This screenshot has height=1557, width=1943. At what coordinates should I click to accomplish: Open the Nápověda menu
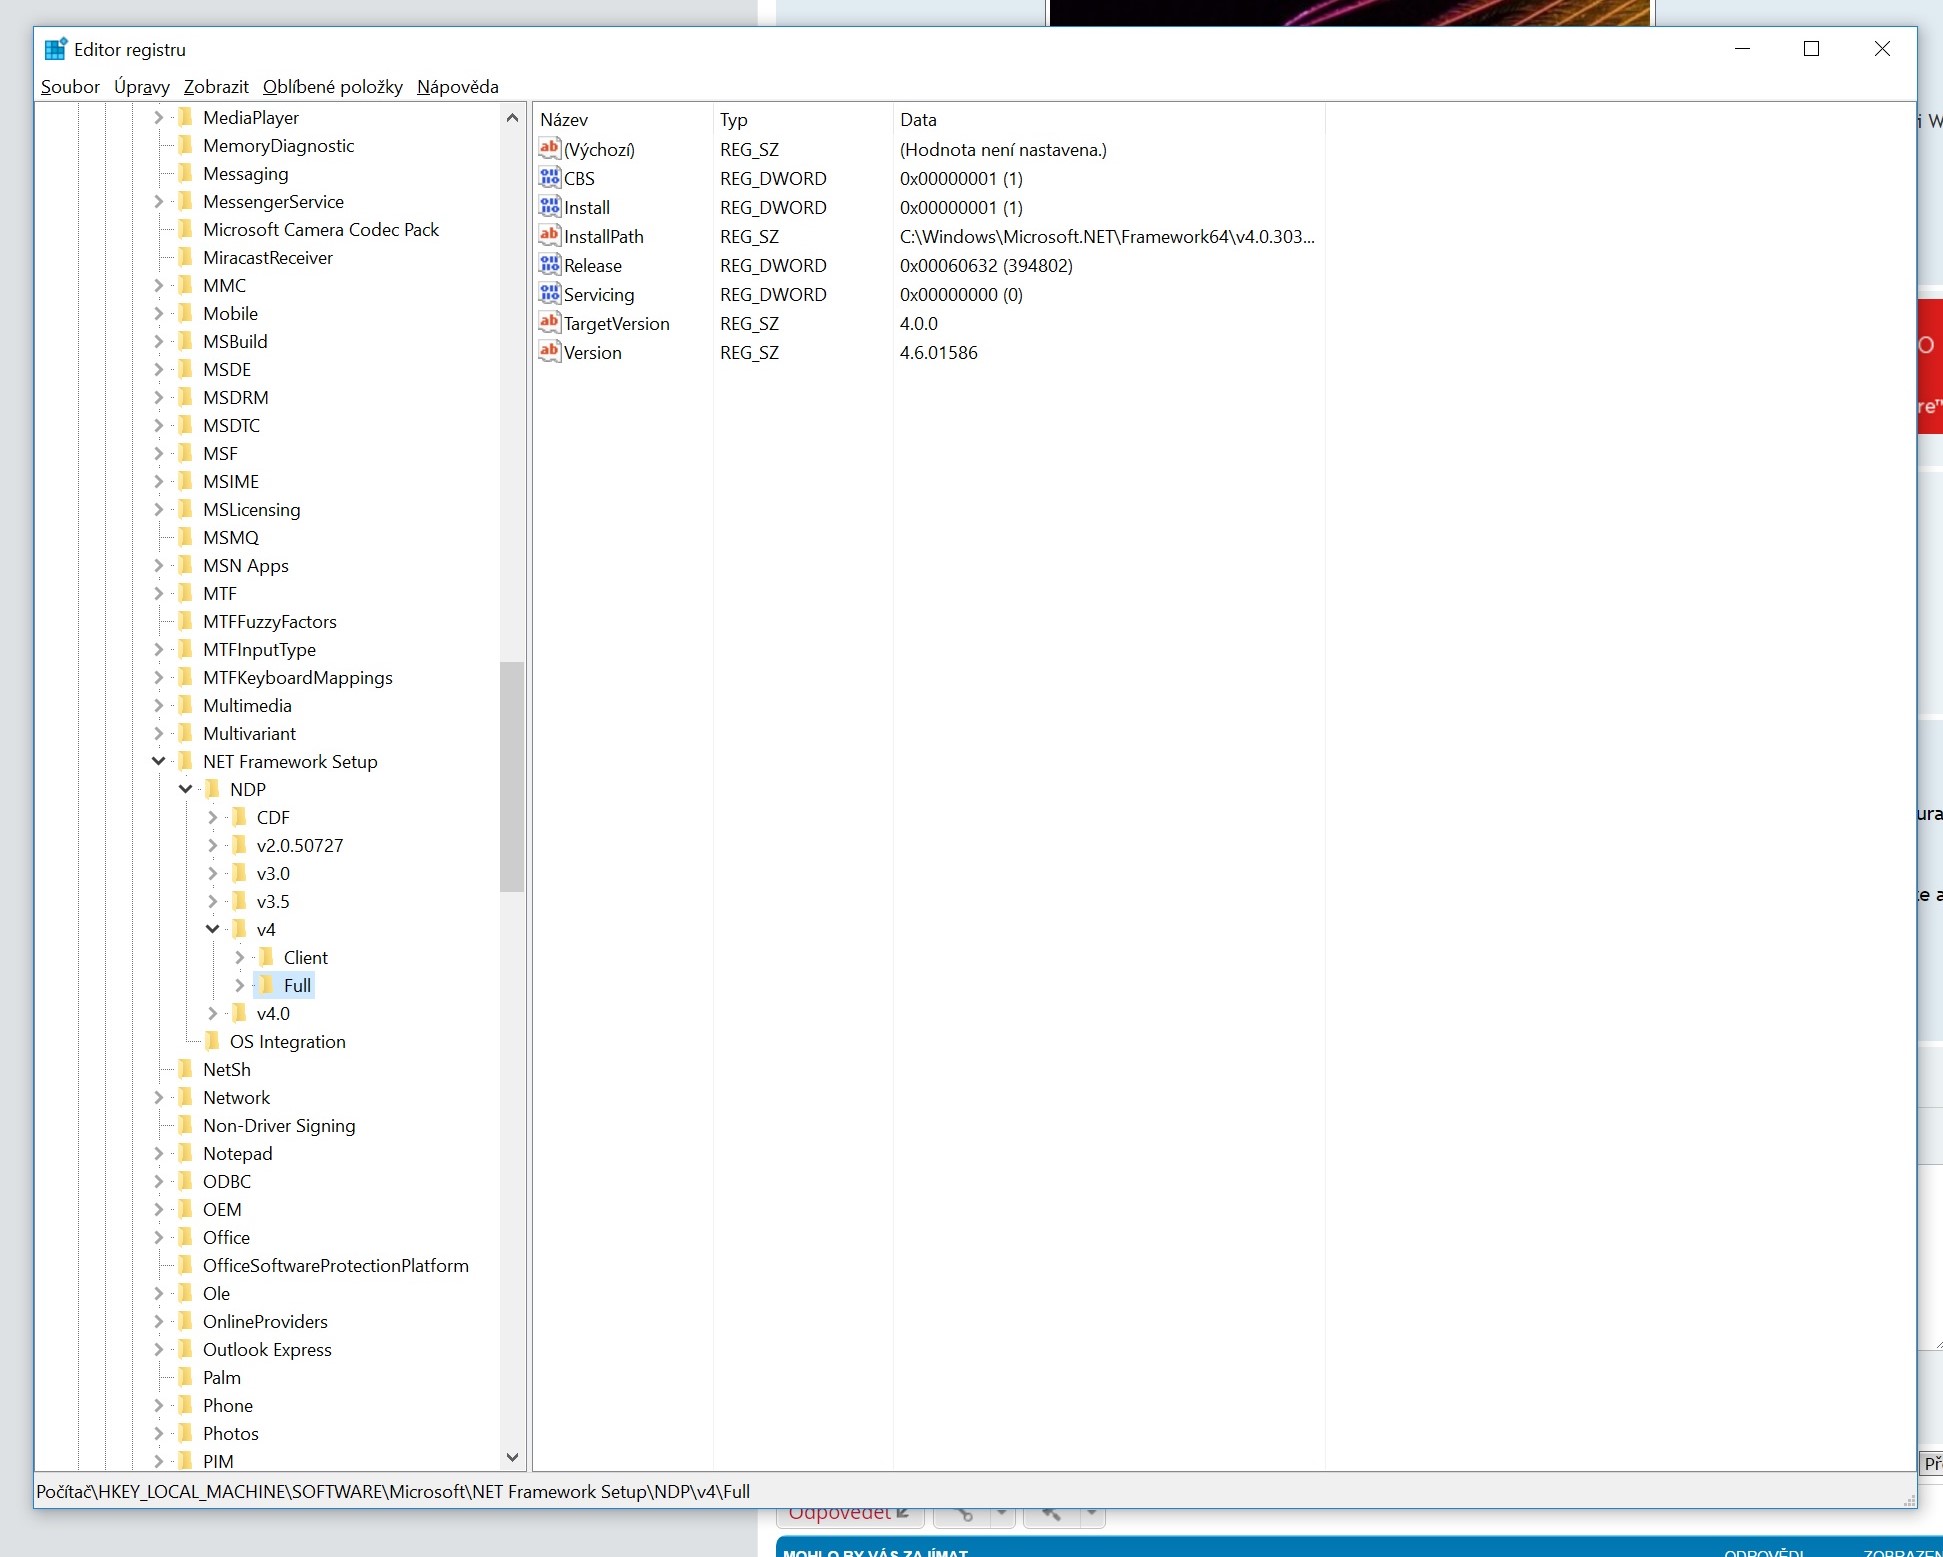coord(457,87)
